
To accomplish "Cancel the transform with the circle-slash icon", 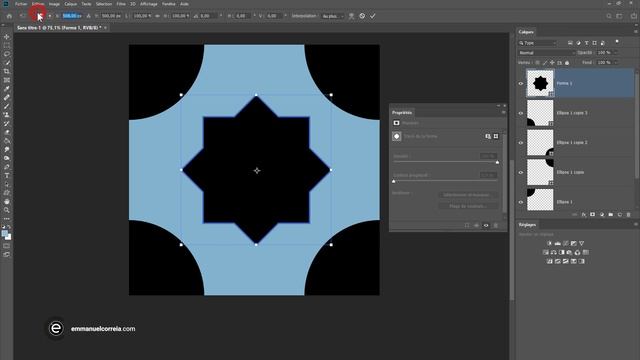I will [x=362, y=16].
